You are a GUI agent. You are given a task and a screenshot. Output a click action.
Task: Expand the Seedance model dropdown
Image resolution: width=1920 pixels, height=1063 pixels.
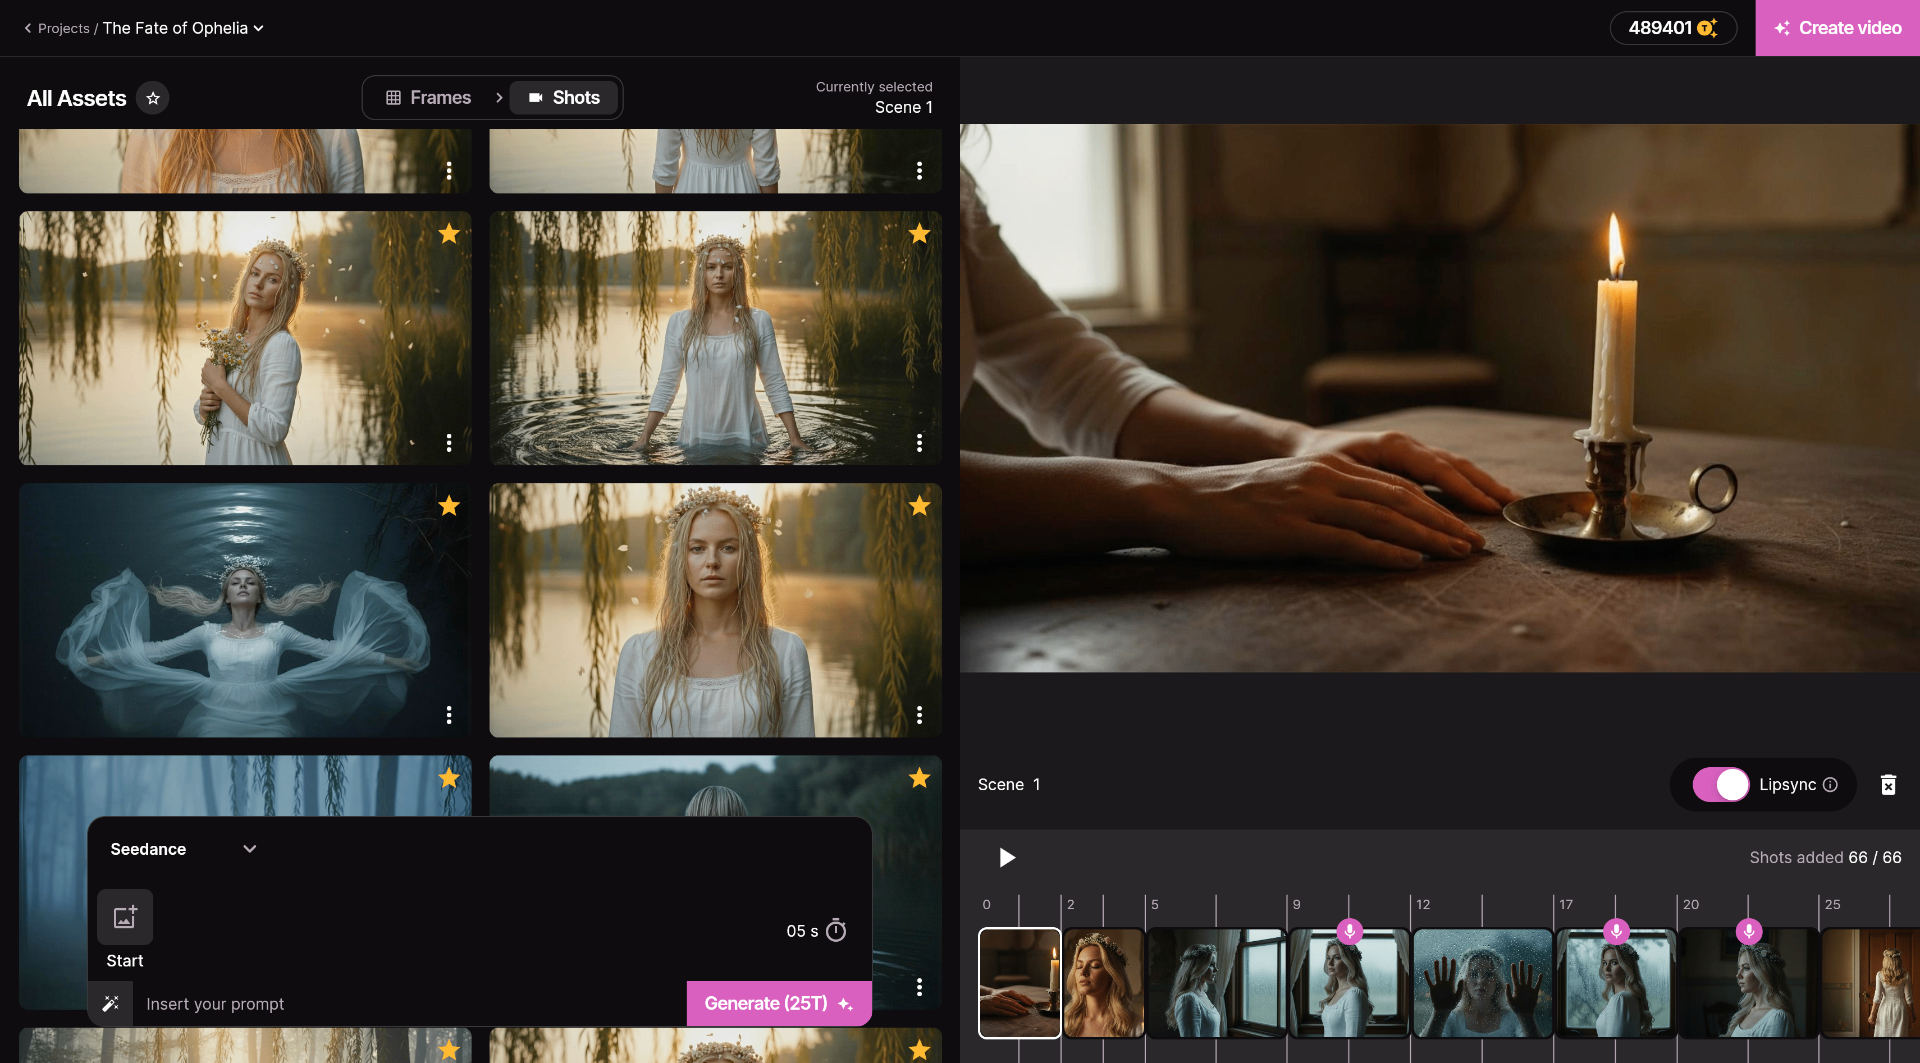[249, 849]
